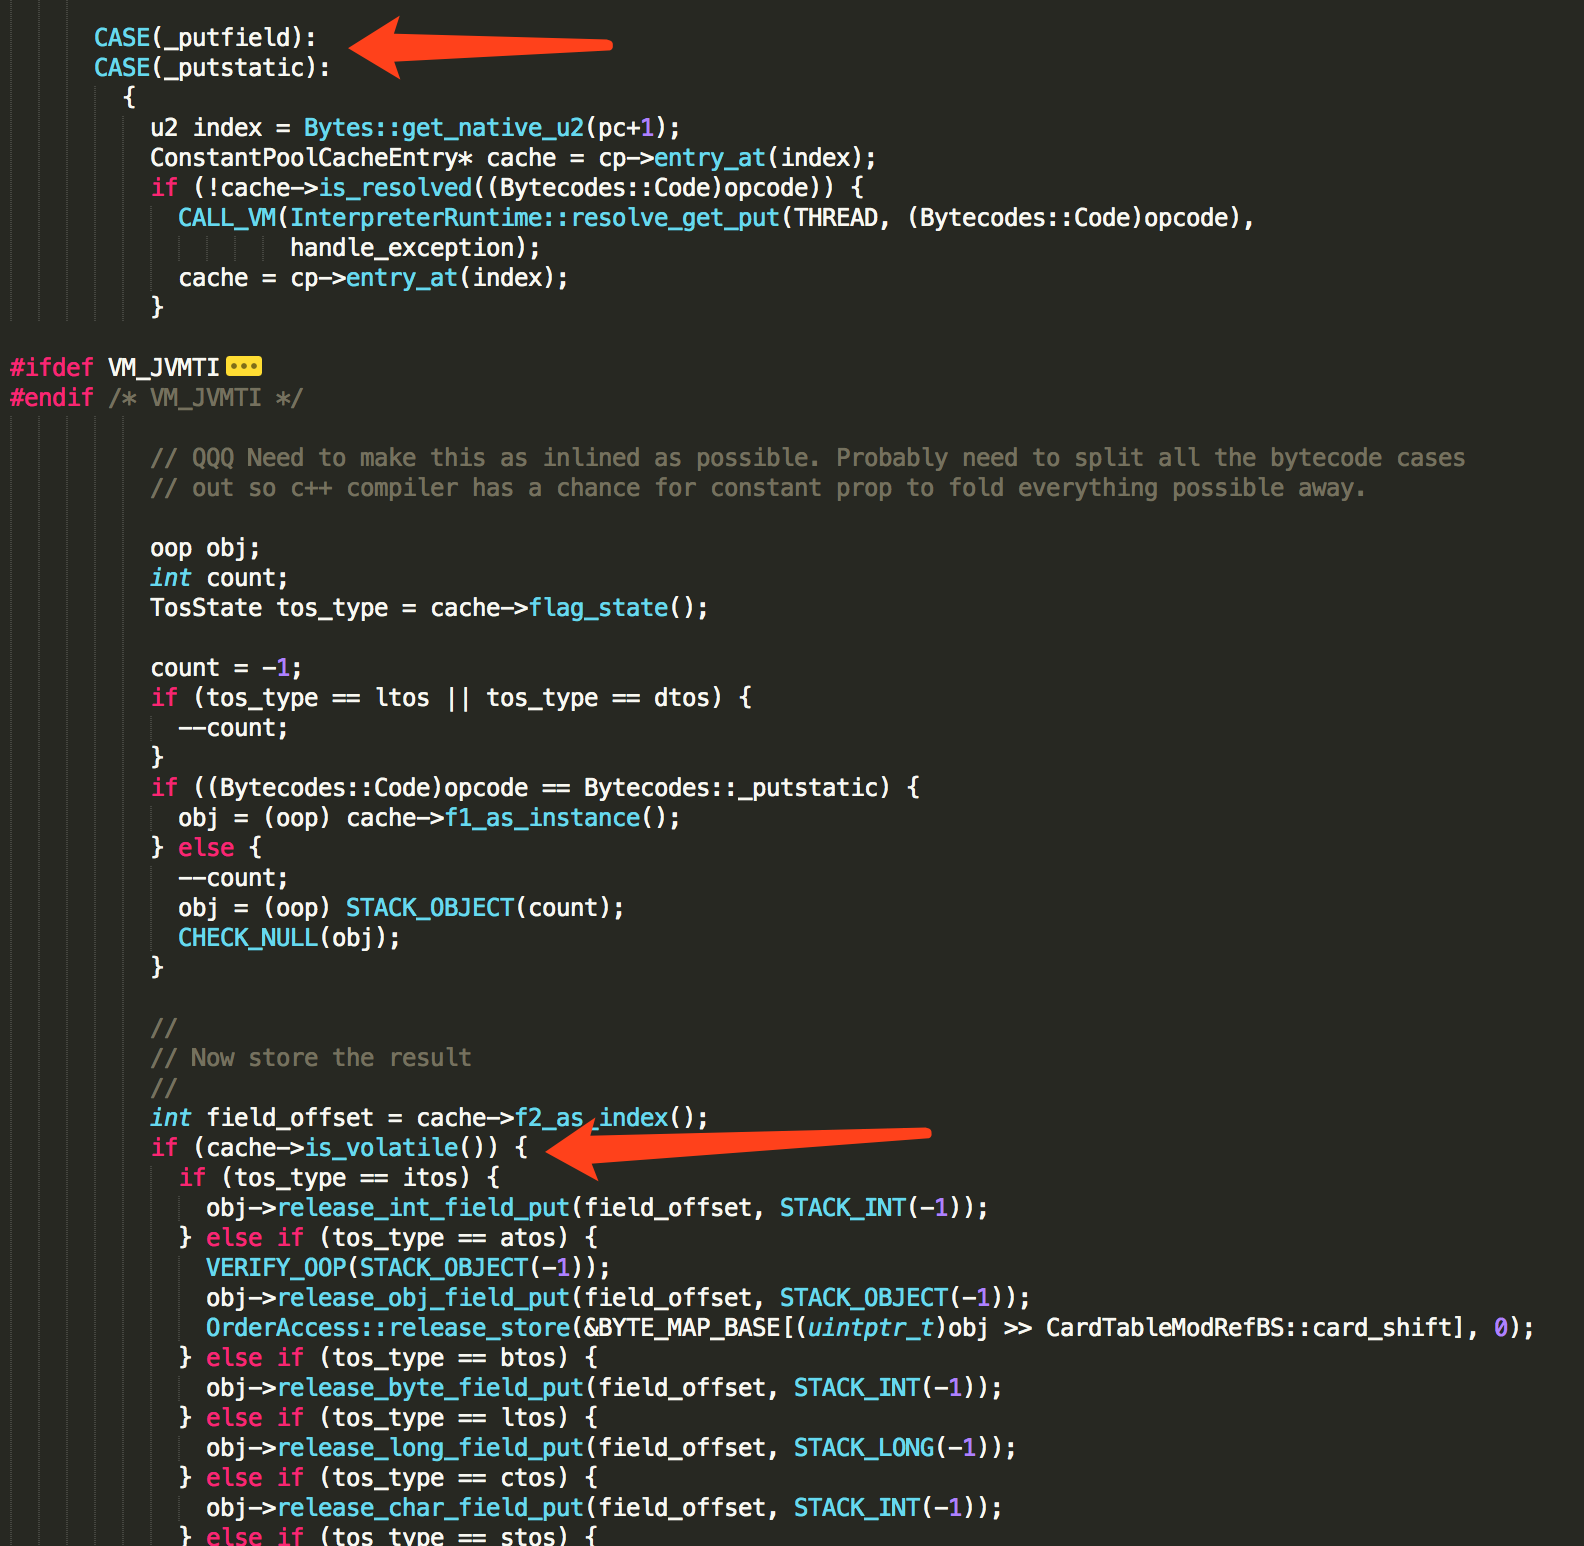Click the is_volatile() method call

[381, 1148]
